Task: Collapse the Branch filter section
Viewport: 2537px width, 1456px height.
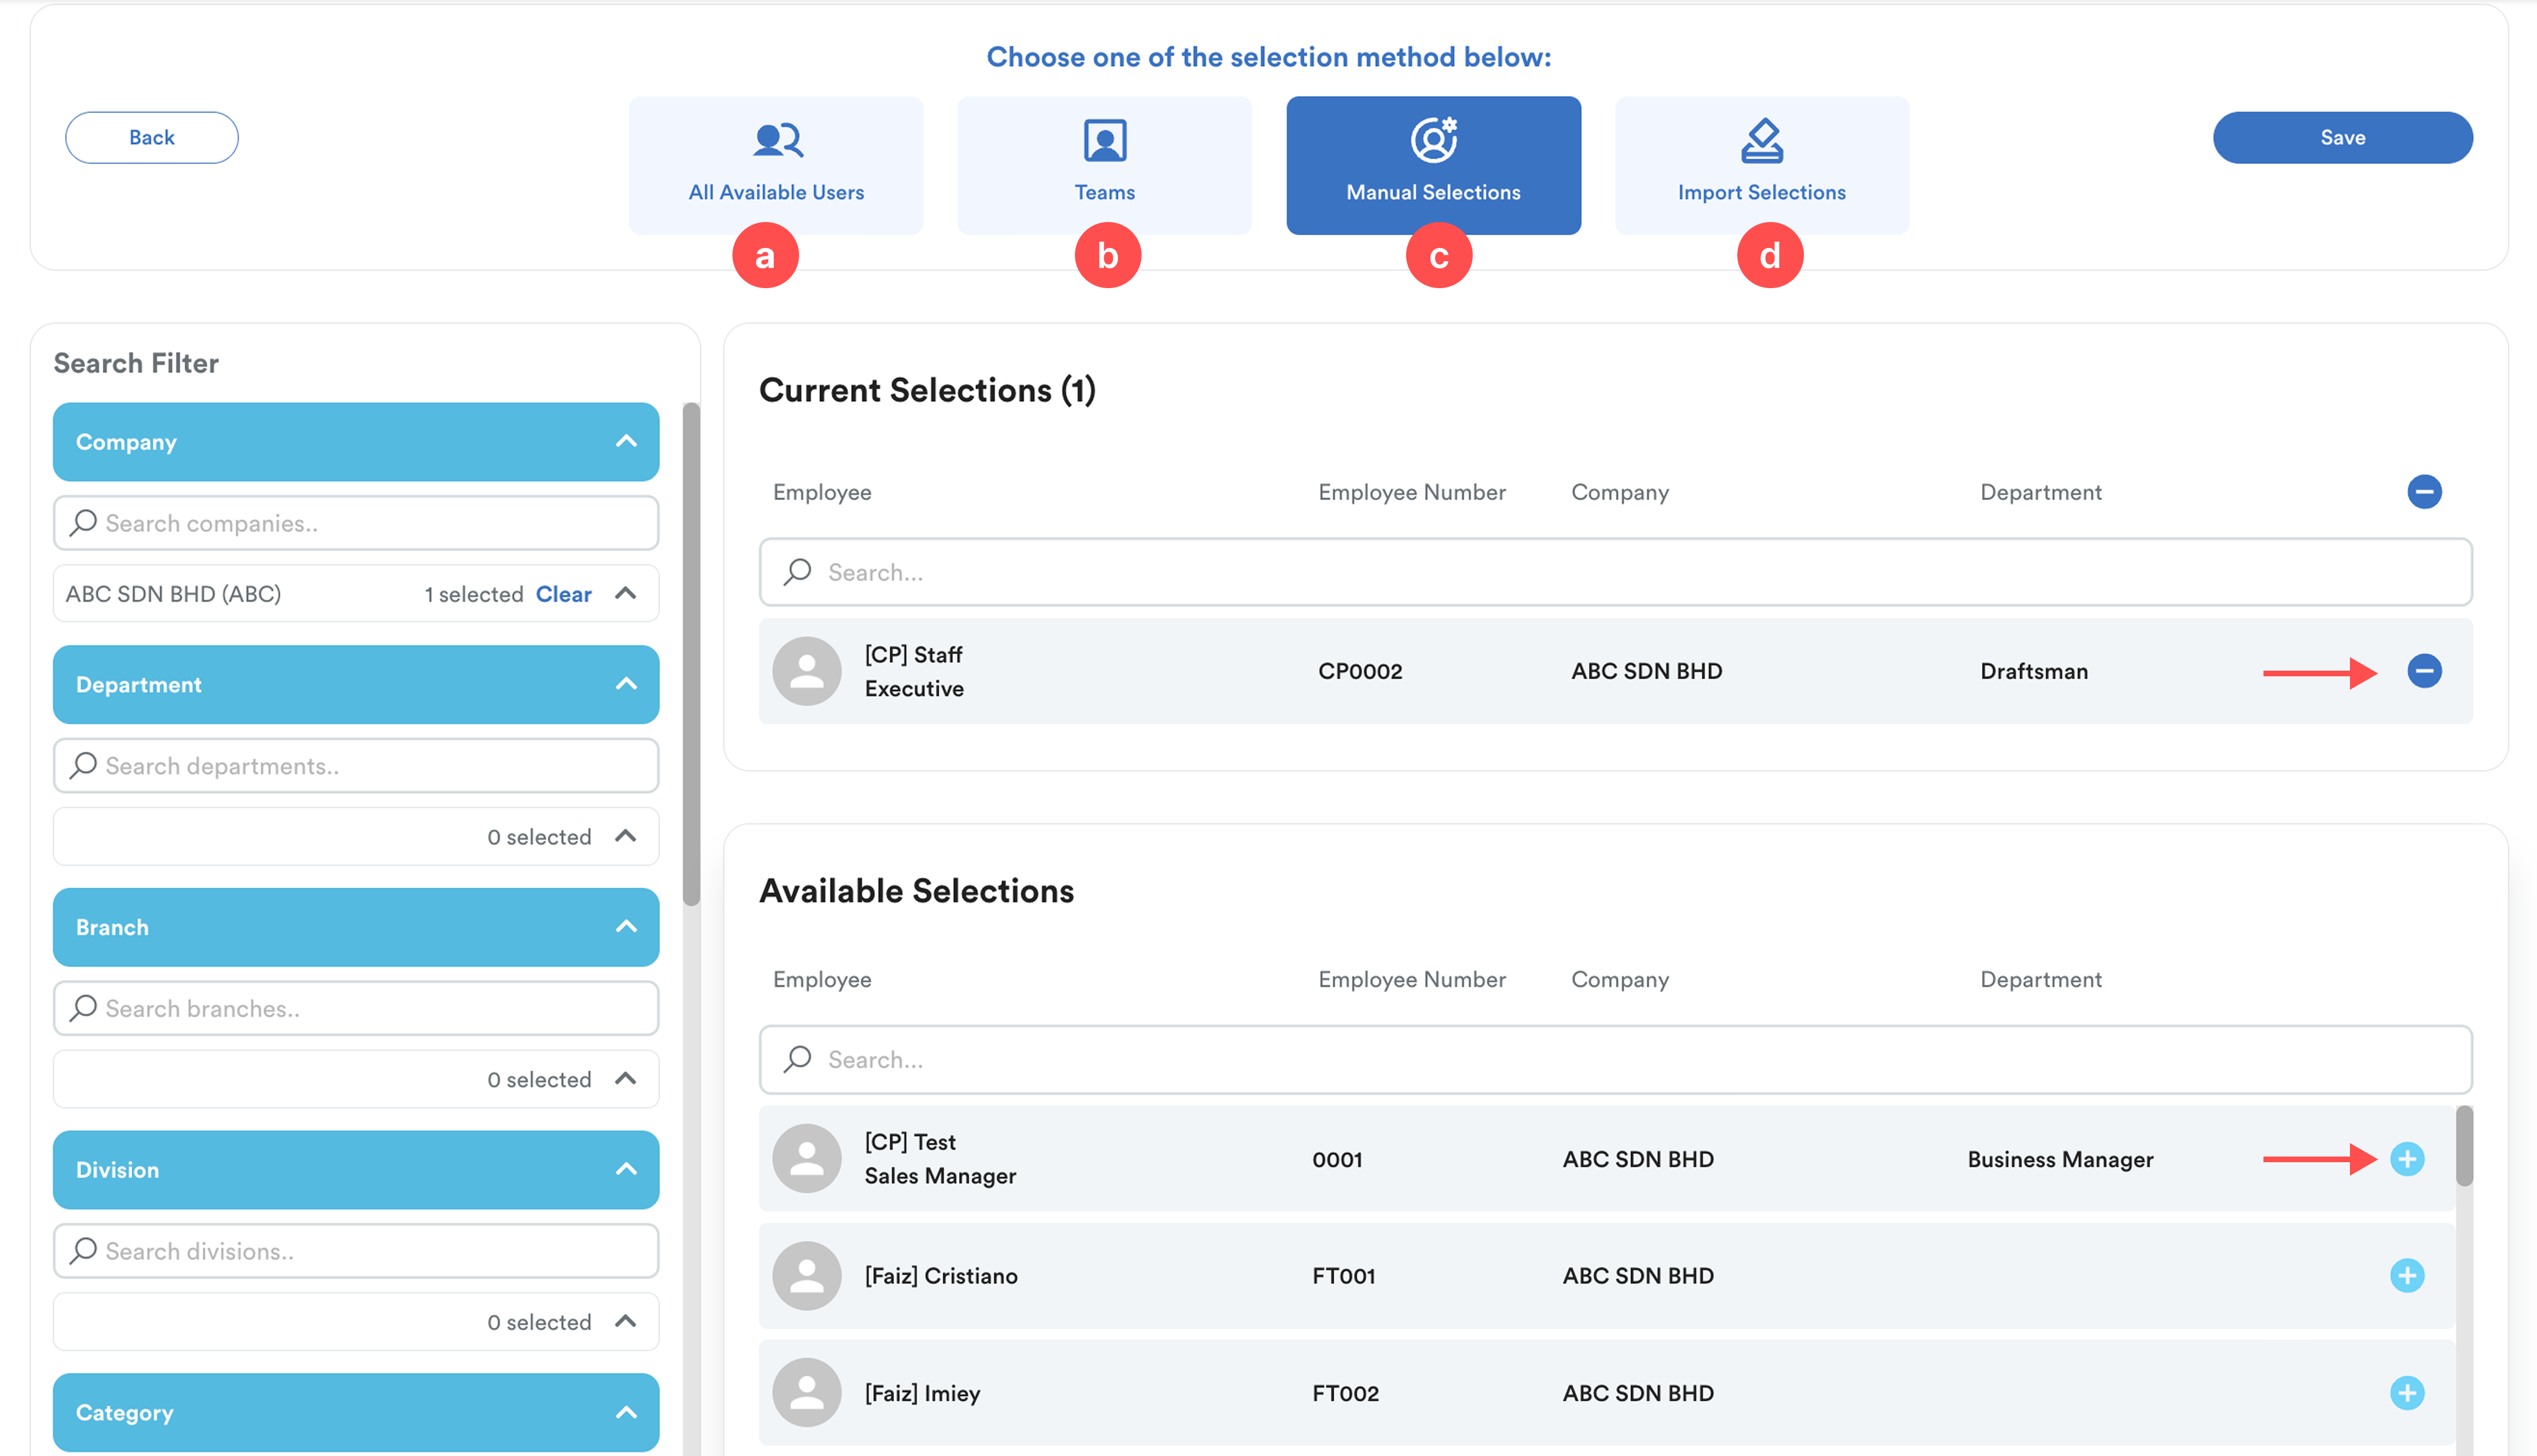Action: [x=626, y=927]
